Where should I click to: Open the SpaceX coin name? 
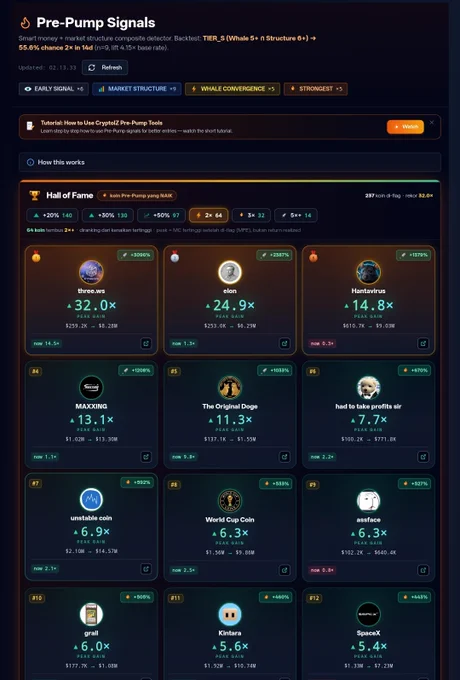pos(369,633)
